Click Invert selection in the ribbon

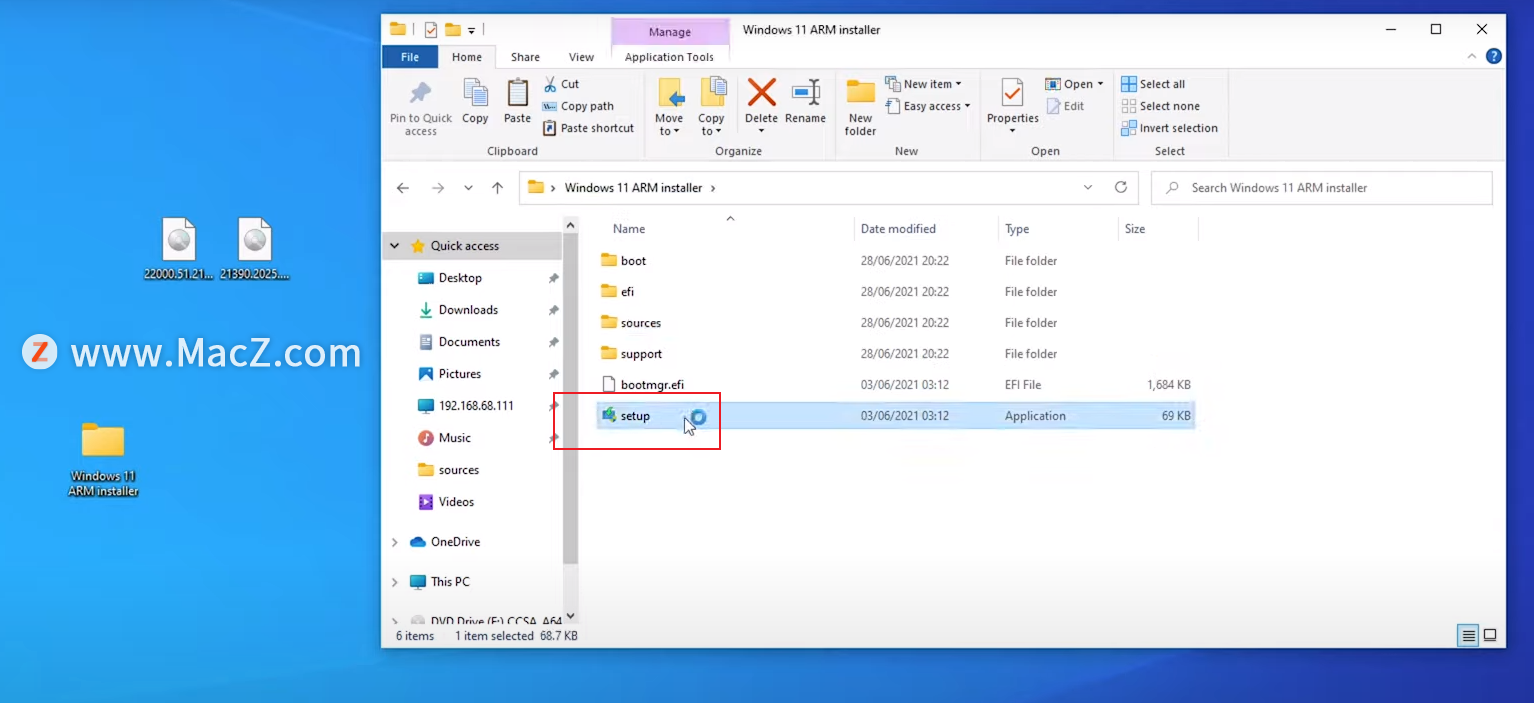pyautogui.click(x=1169, y=128)
